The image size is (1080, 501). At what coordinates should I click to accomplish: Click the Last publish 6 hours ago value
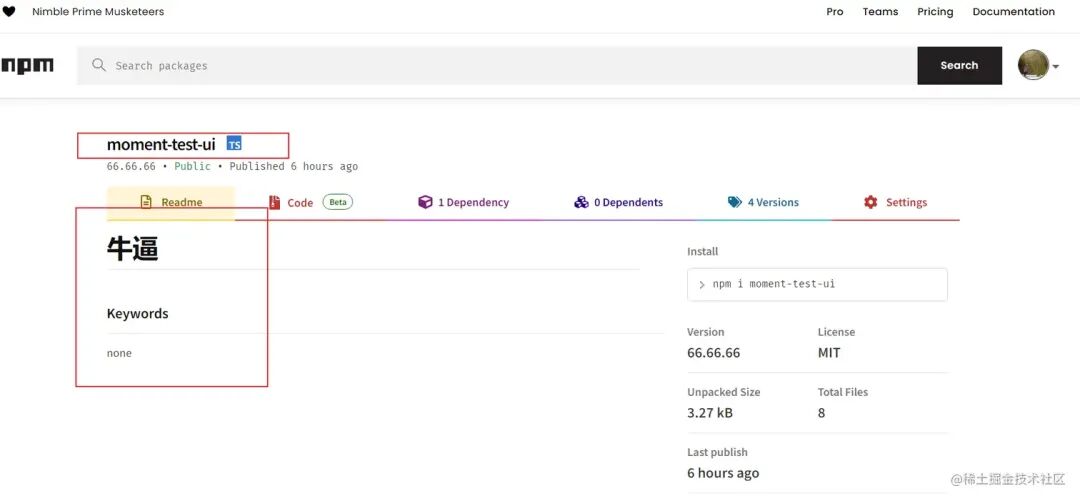[723, 473]
